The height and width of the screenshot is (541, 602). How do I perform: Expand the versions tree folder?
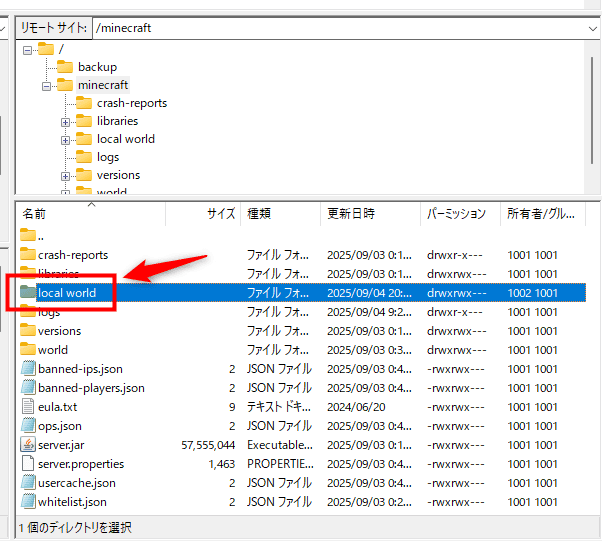coord(65,177)
